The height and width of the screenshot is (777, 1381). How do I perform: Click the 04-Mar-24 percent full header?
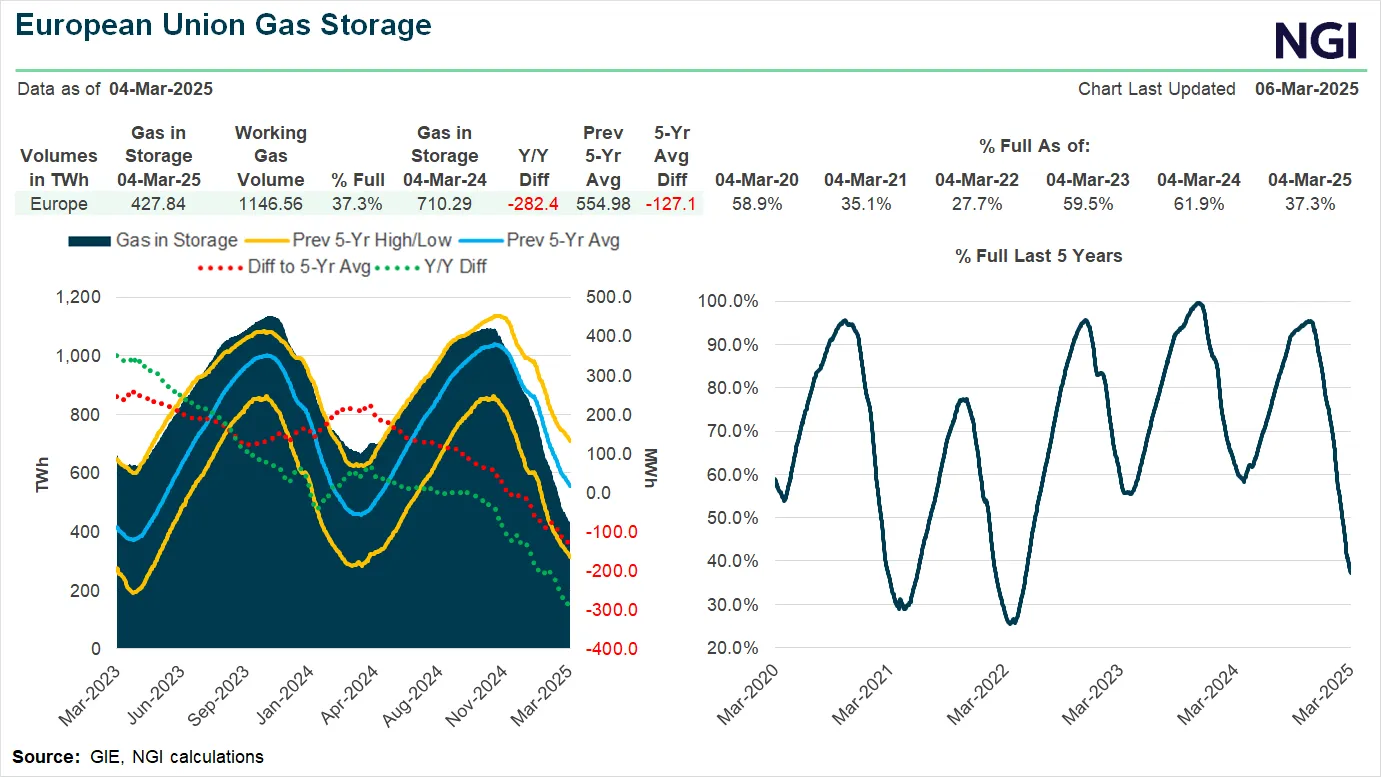click(x=1198, y=180)
